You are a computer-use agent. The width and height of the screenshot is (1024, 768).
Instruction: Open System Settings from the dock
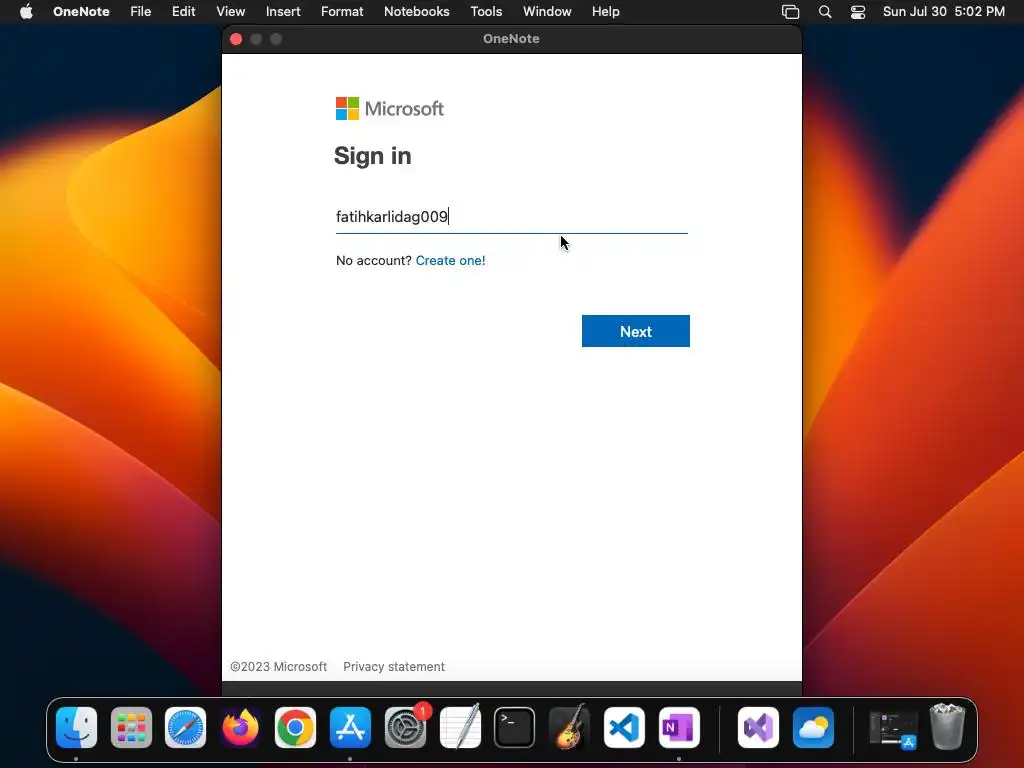coord(405,728)
